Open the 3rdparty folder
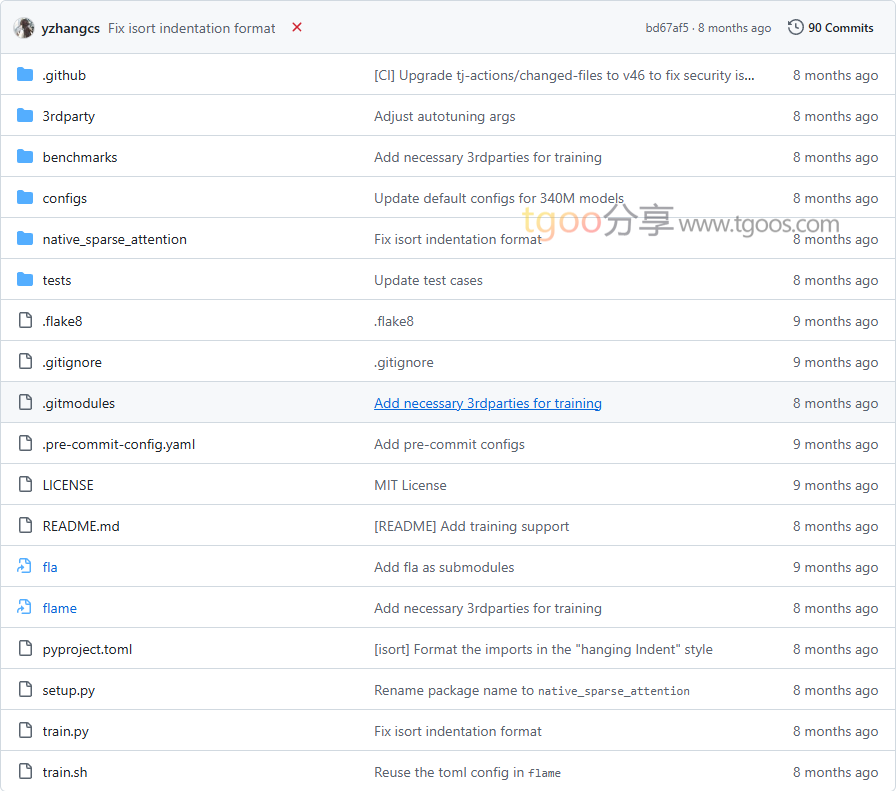 tap(68, 116)
